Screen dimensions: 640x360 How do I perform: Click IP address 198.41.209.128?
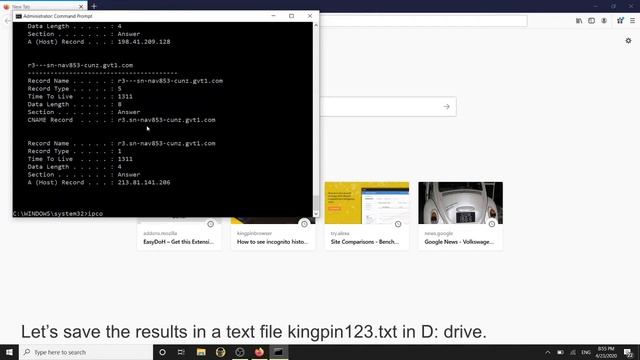144,42
